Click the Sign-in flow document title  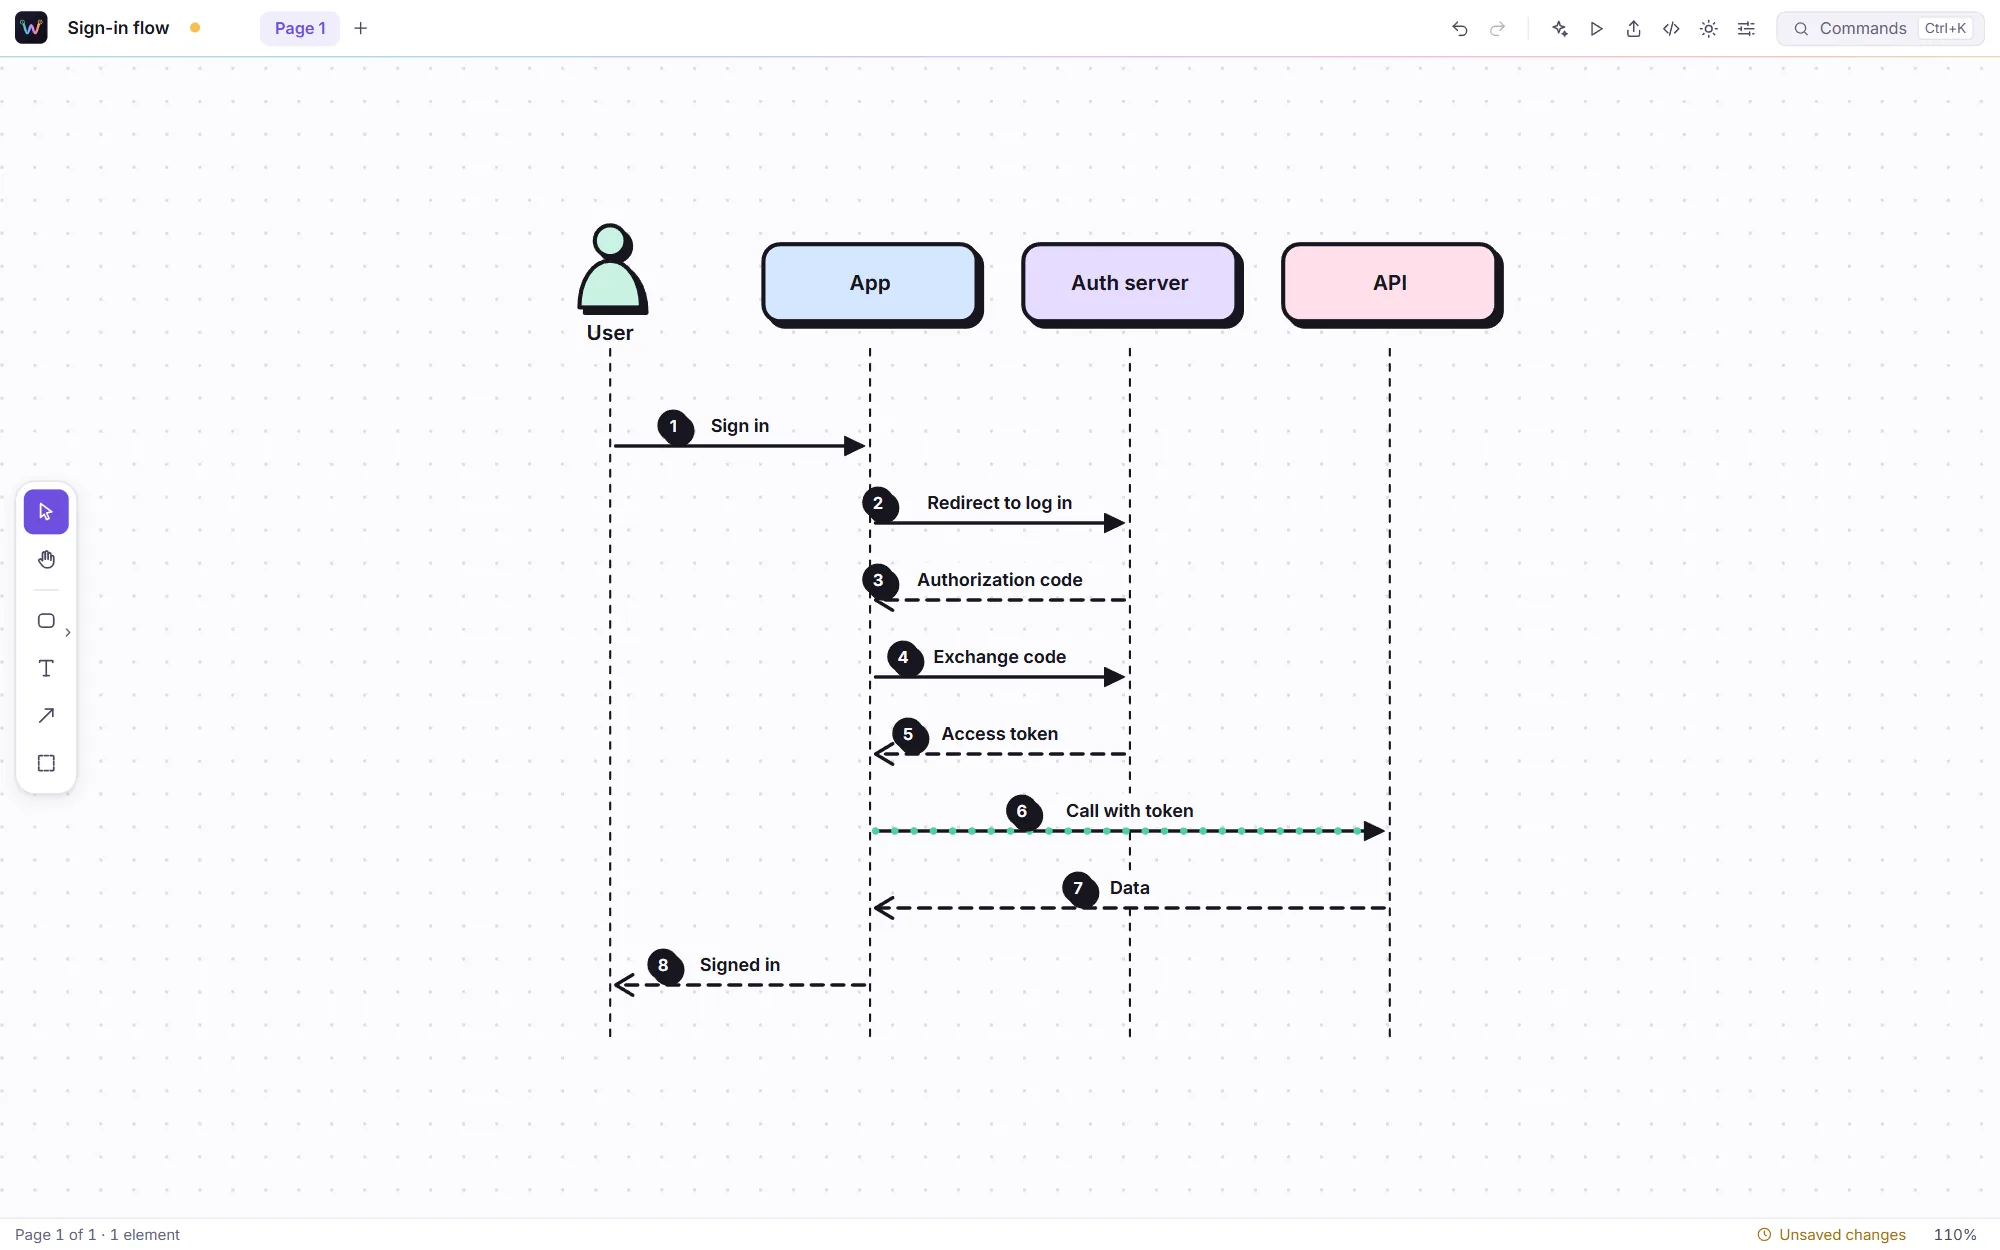coord(118,28)
